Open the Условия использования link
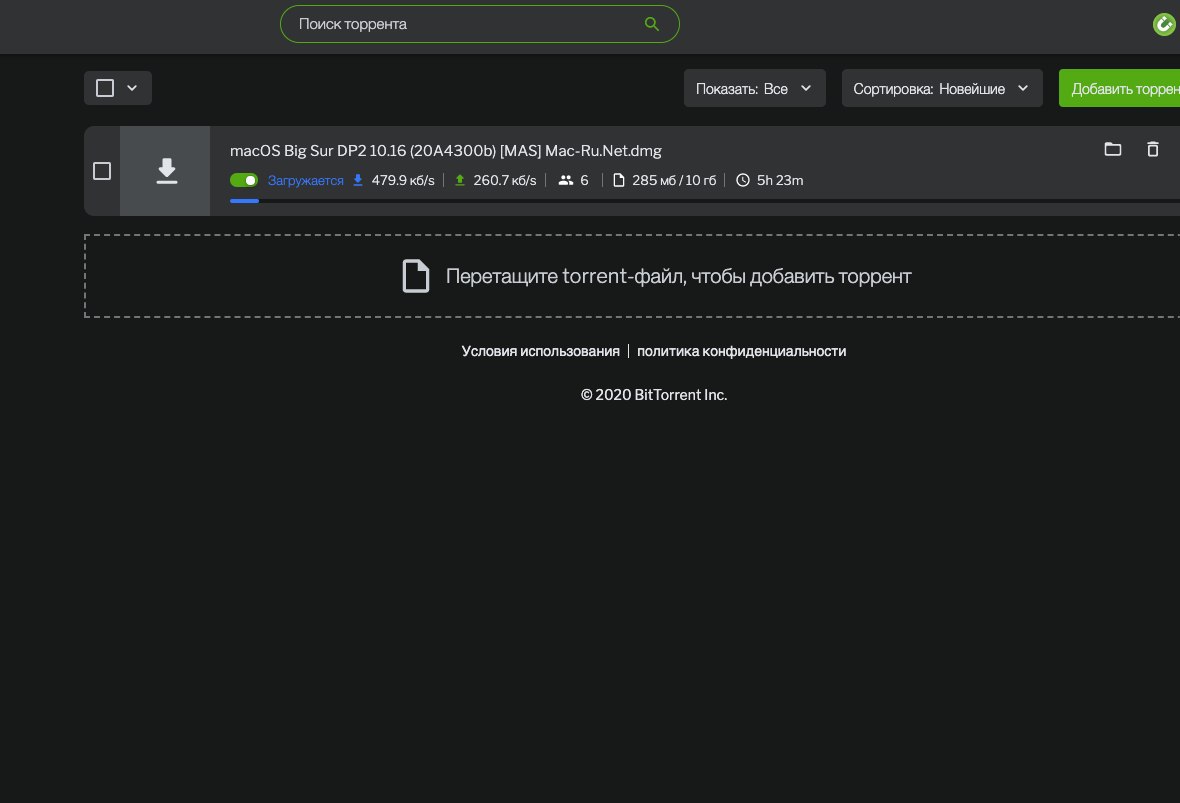Screen dimensions: 1180x803 (x=540, y=351)
